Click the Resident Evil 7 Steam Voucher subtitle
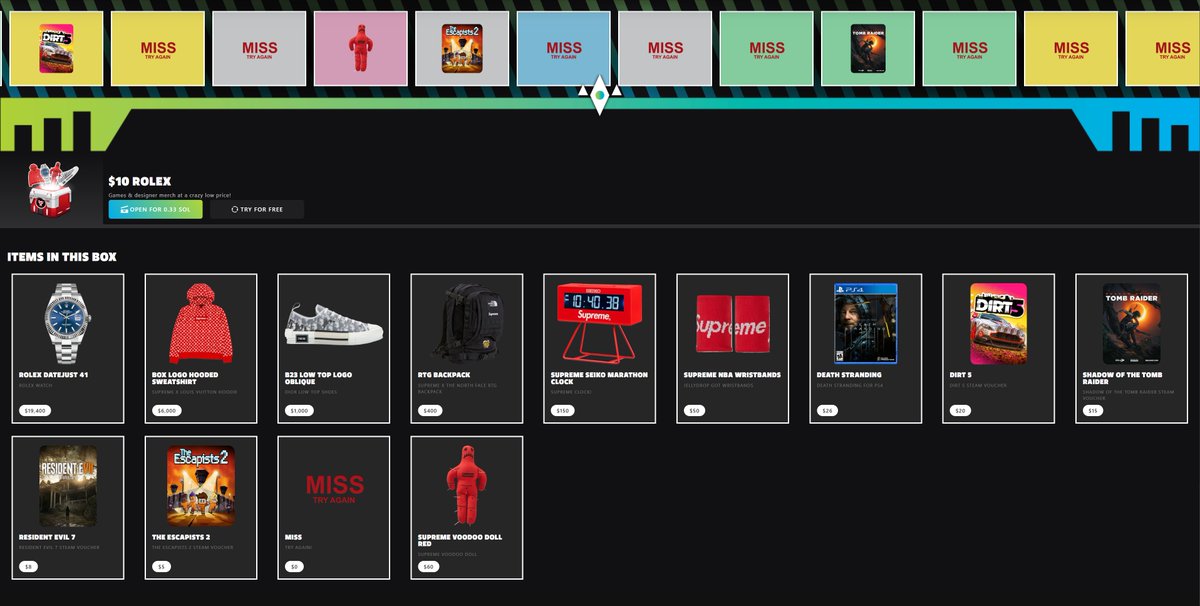Image resolution: width=1200 pixels, height=606 pixels. [x=59, y=547]
